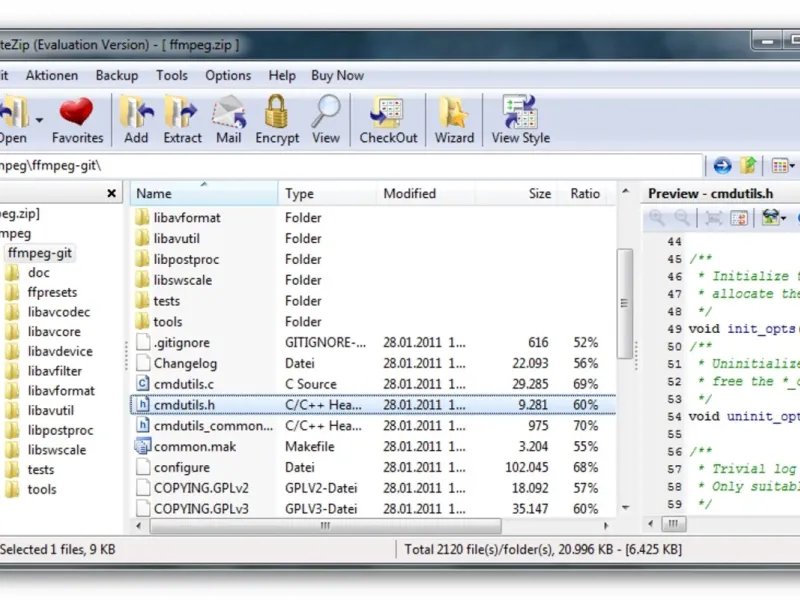Click the folder Up icon

748,165
